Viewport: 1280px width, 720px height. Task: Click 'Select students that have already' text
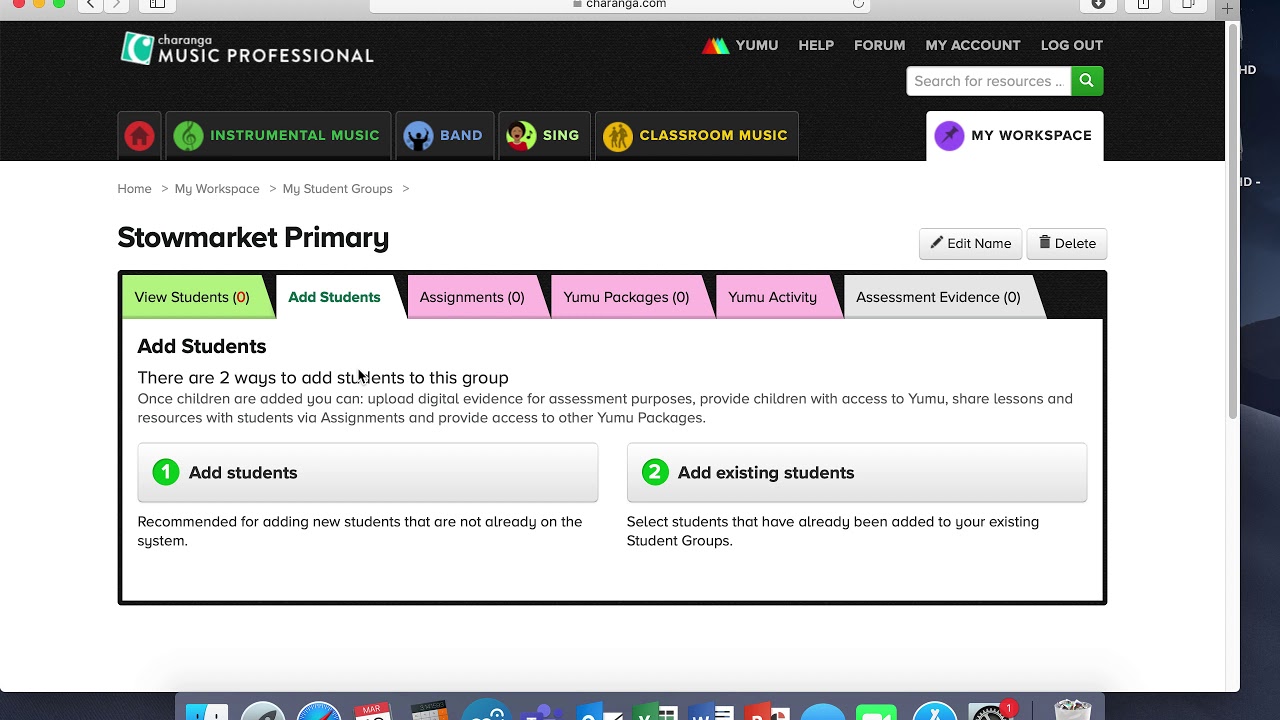833,531
